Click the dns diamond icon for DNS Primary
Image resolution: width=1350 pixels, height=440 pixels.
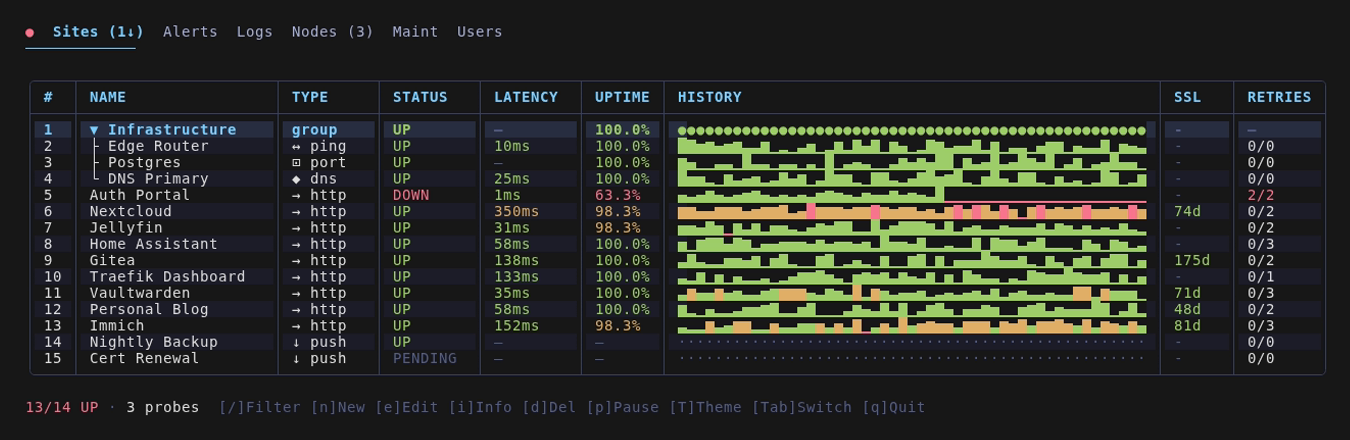click(x=296, y=179)
